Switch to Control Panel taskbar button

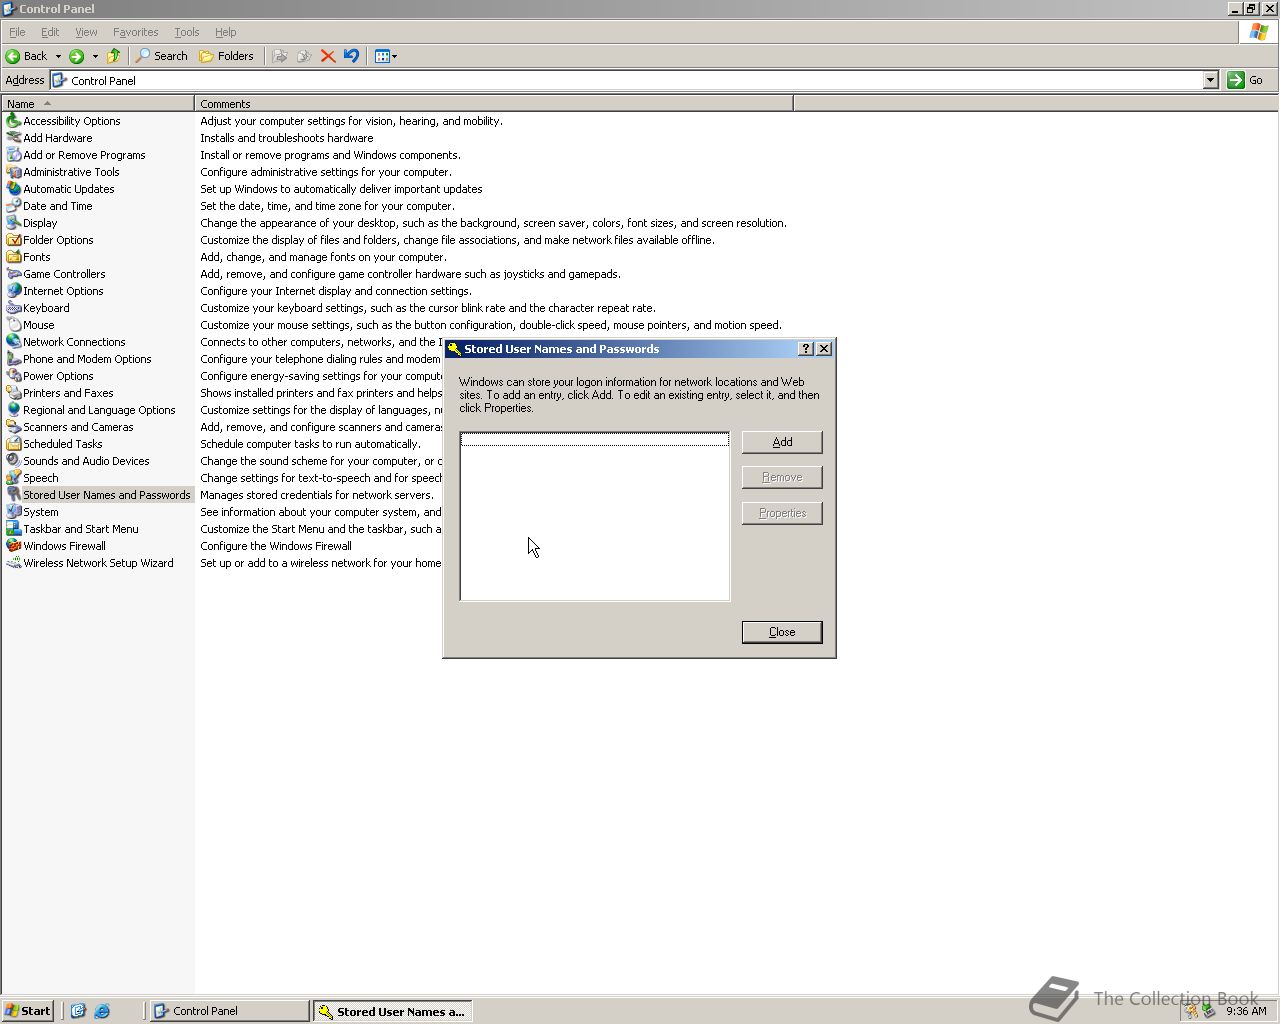coord(229,1011)
